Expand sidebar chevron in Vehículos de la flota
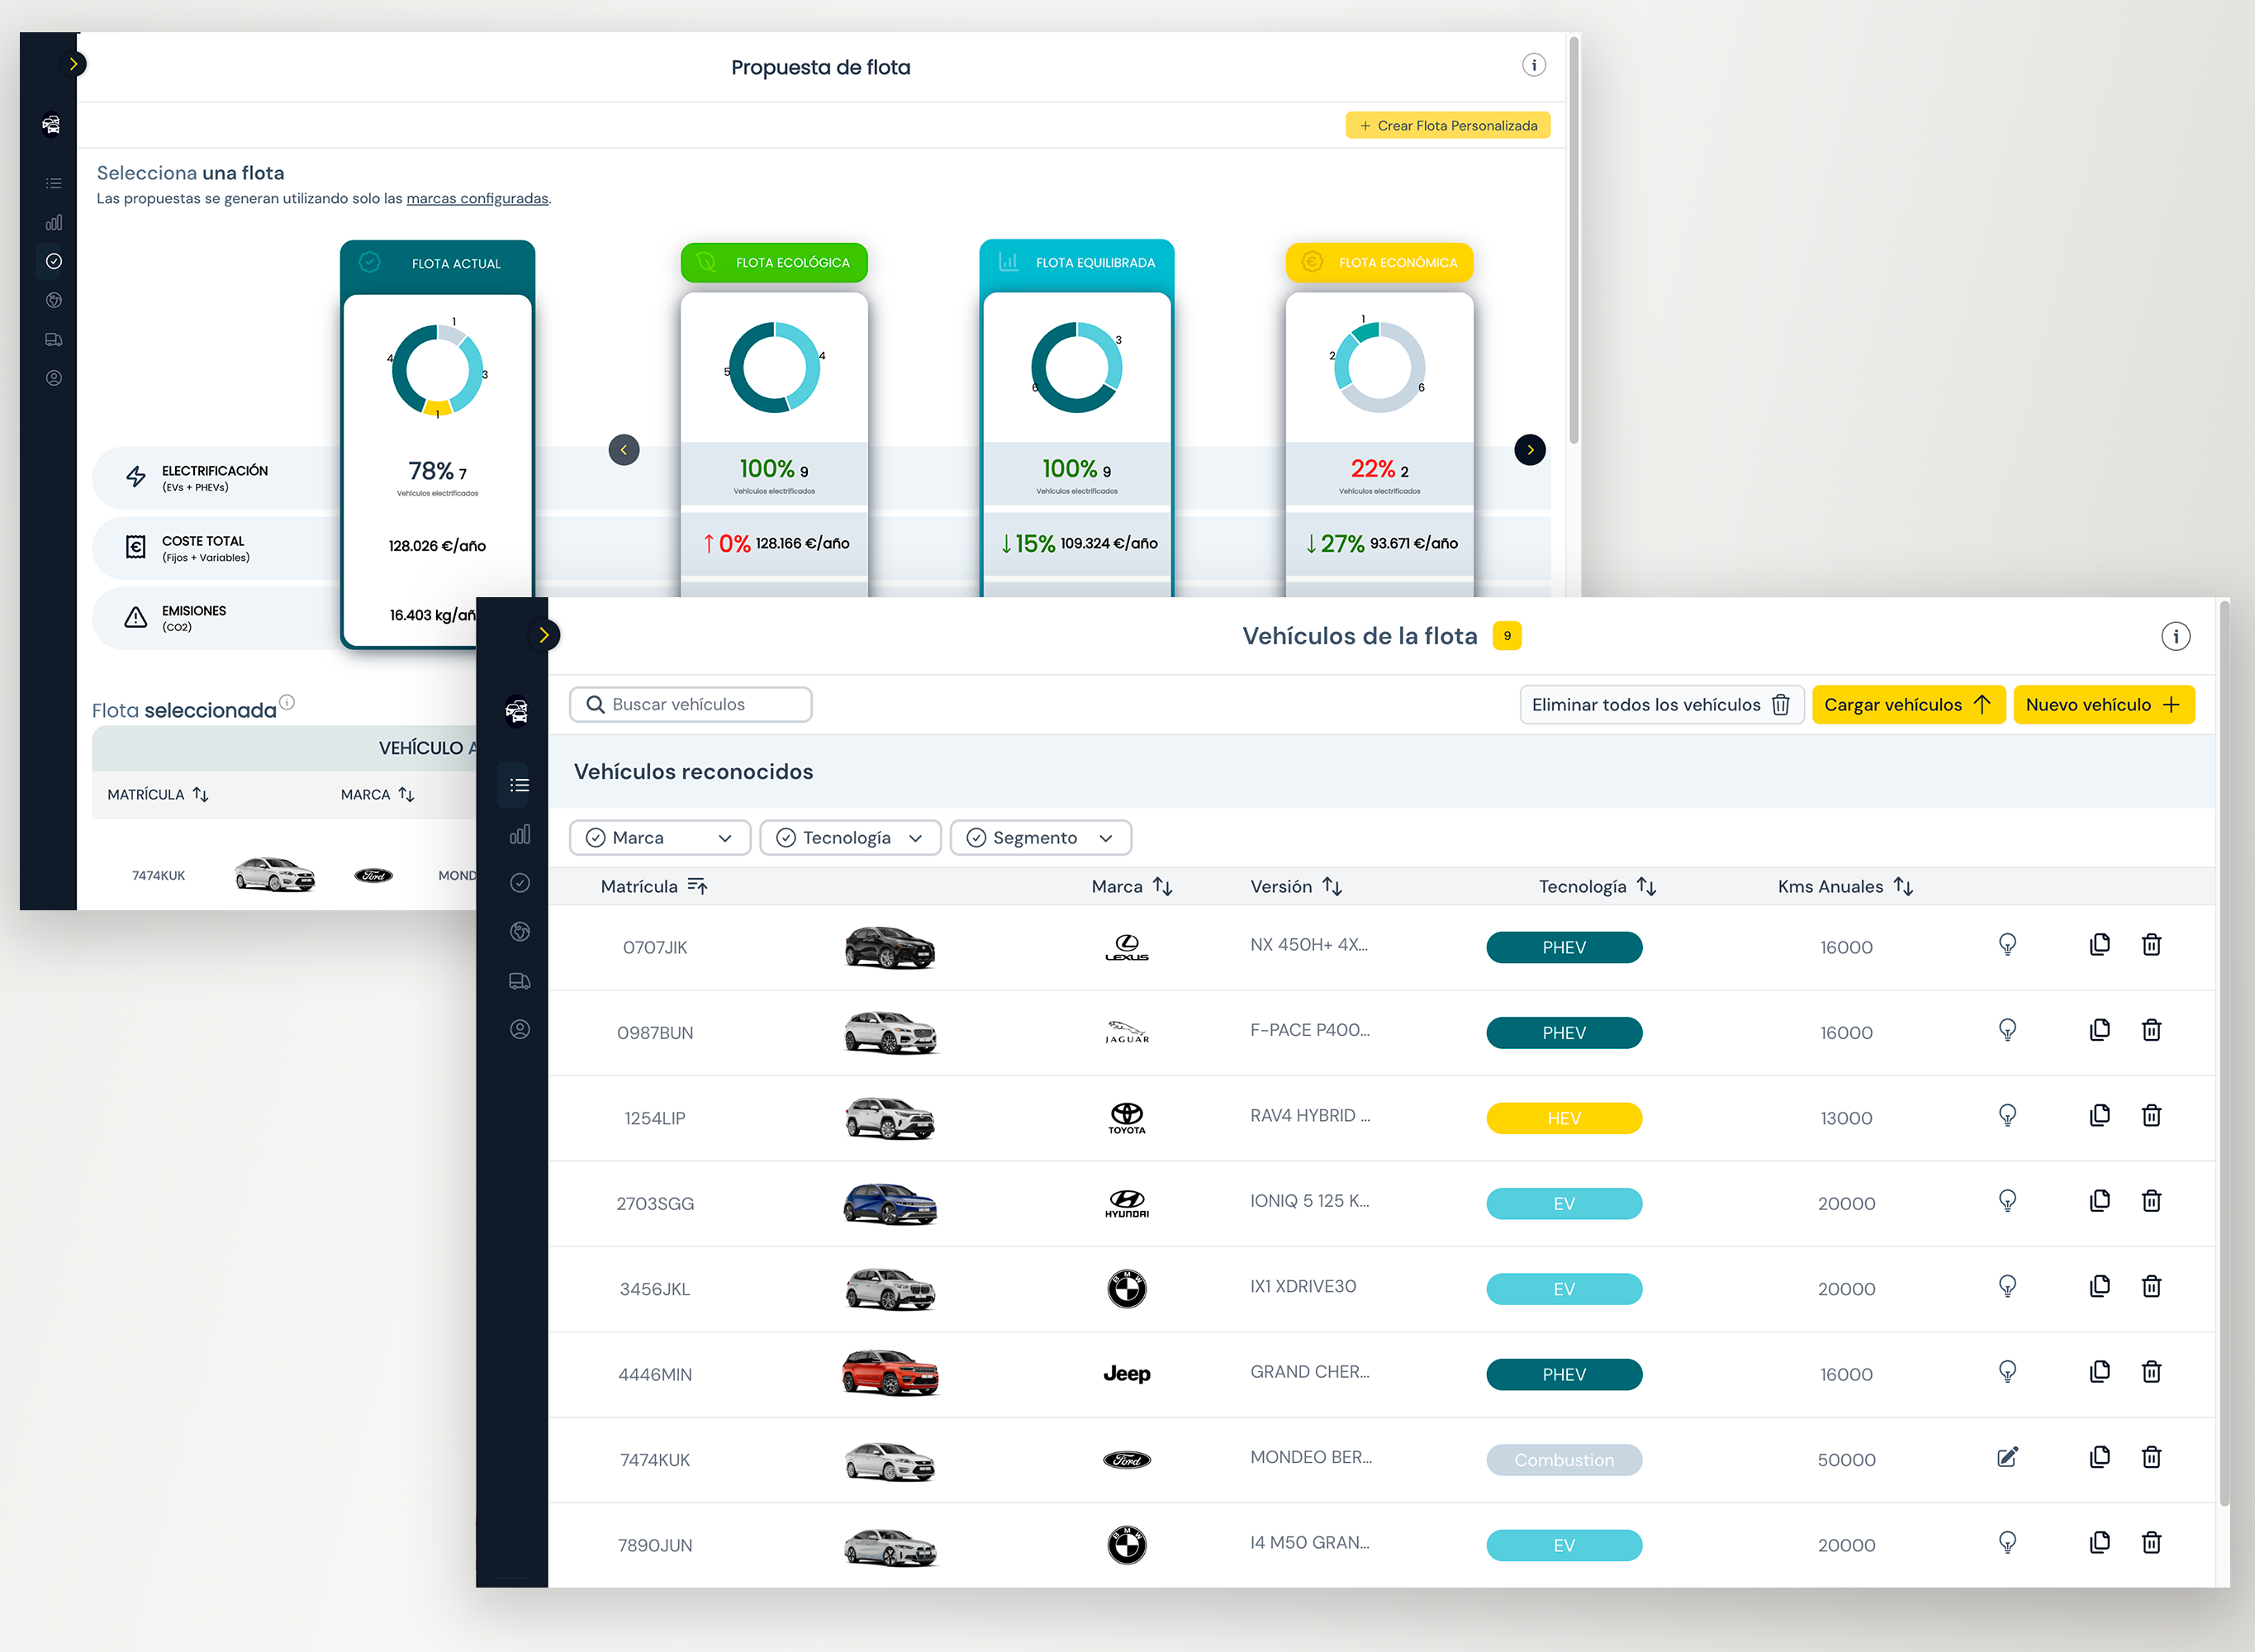 [543, 635]
